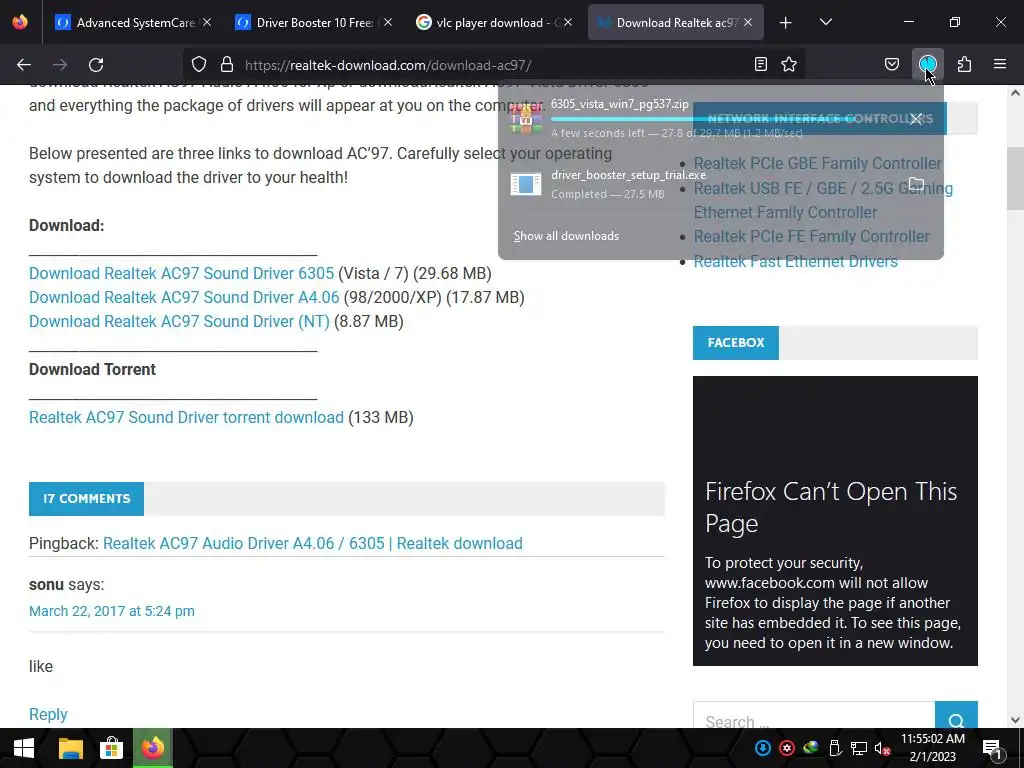Open Realtek PCIe GBE Family Controller link
1024x768 pixels.
818,163
